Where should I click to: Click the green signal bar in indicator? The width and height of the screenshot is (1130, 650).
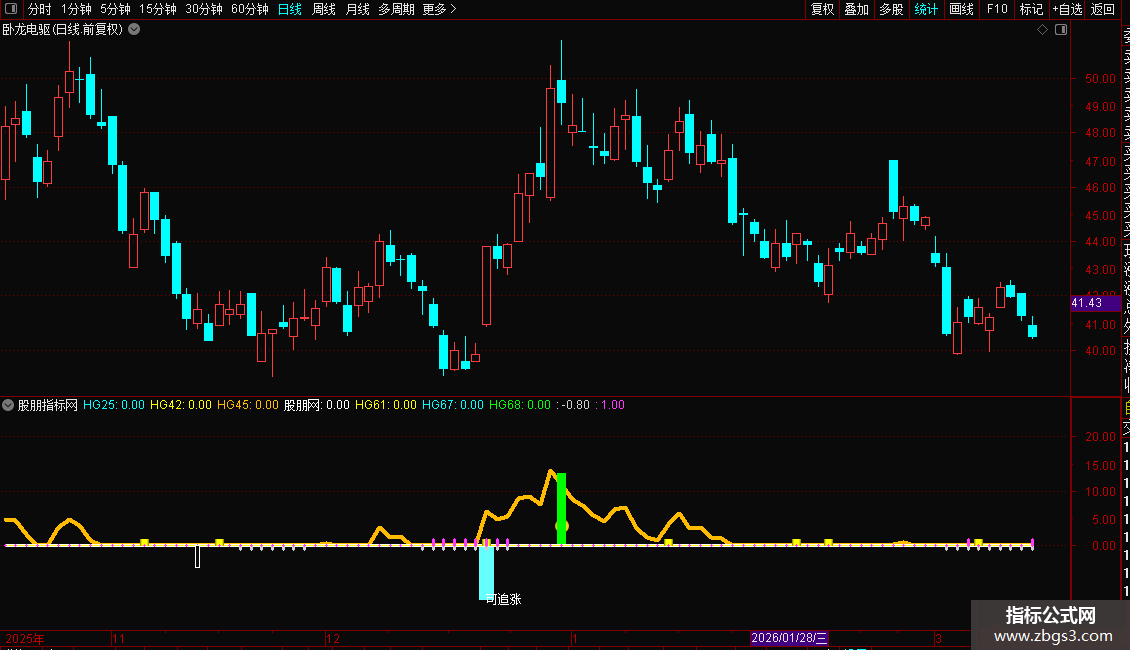coord(561,509)
